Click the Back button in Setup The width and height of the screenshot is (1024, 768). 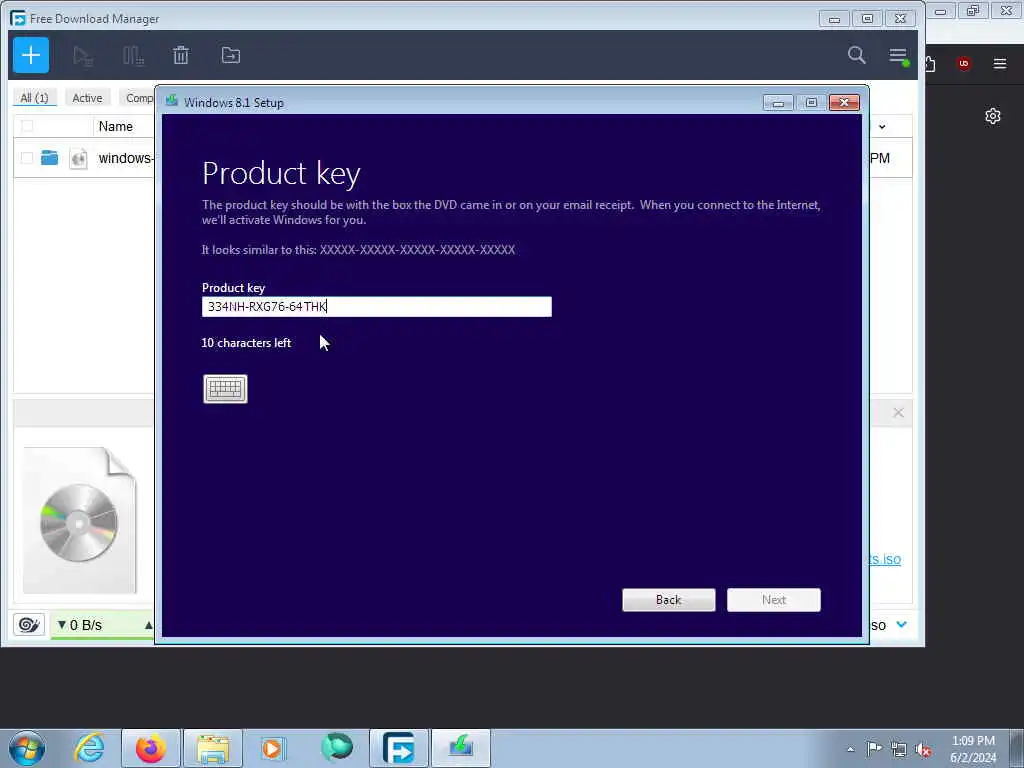tap(669, 600)
